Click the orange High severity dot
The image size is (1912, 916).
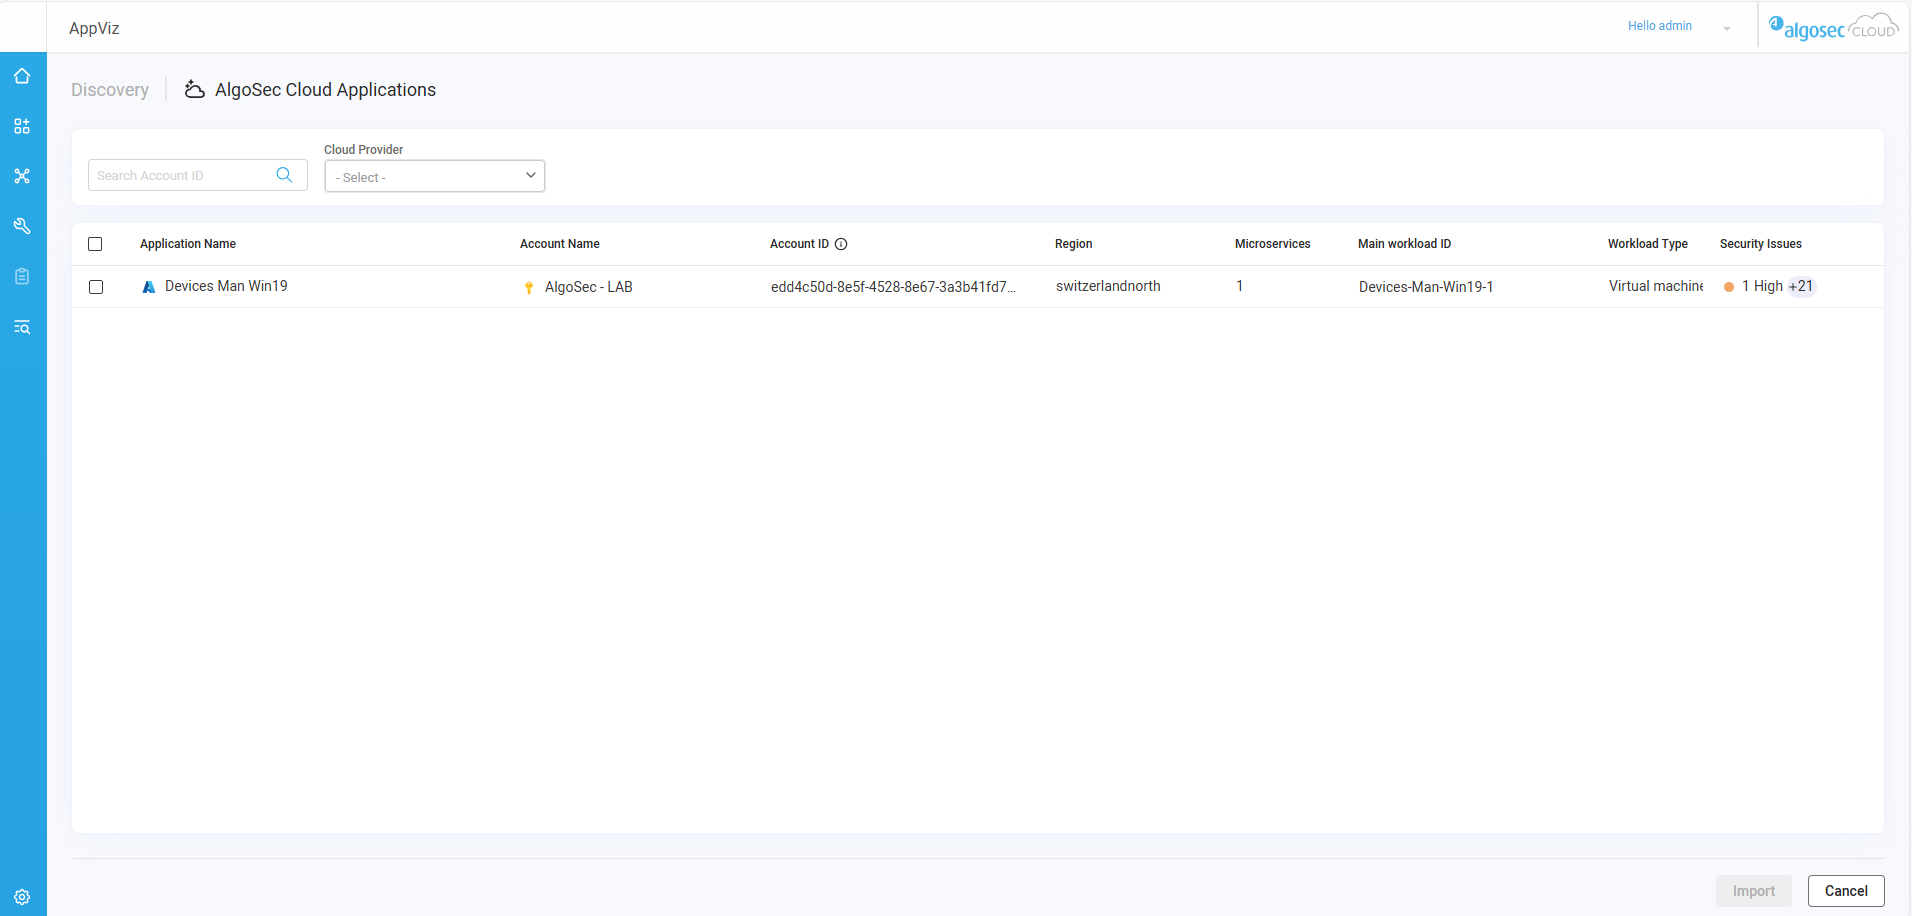click(x=1729, y=287)
